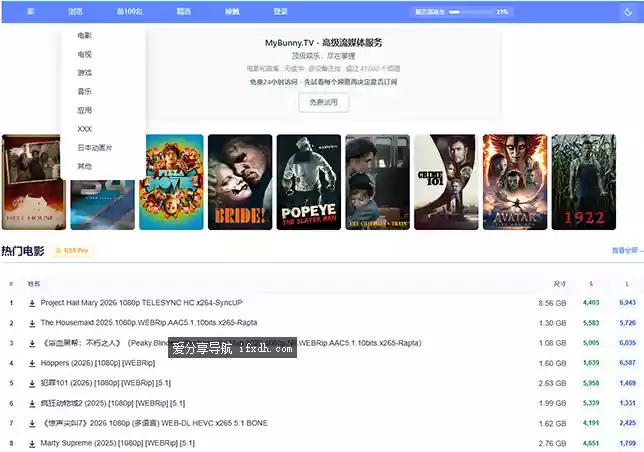Open the 1922 poster
Image resolution: width=644 pixels, height=452 pixels.
coord(584,182)
